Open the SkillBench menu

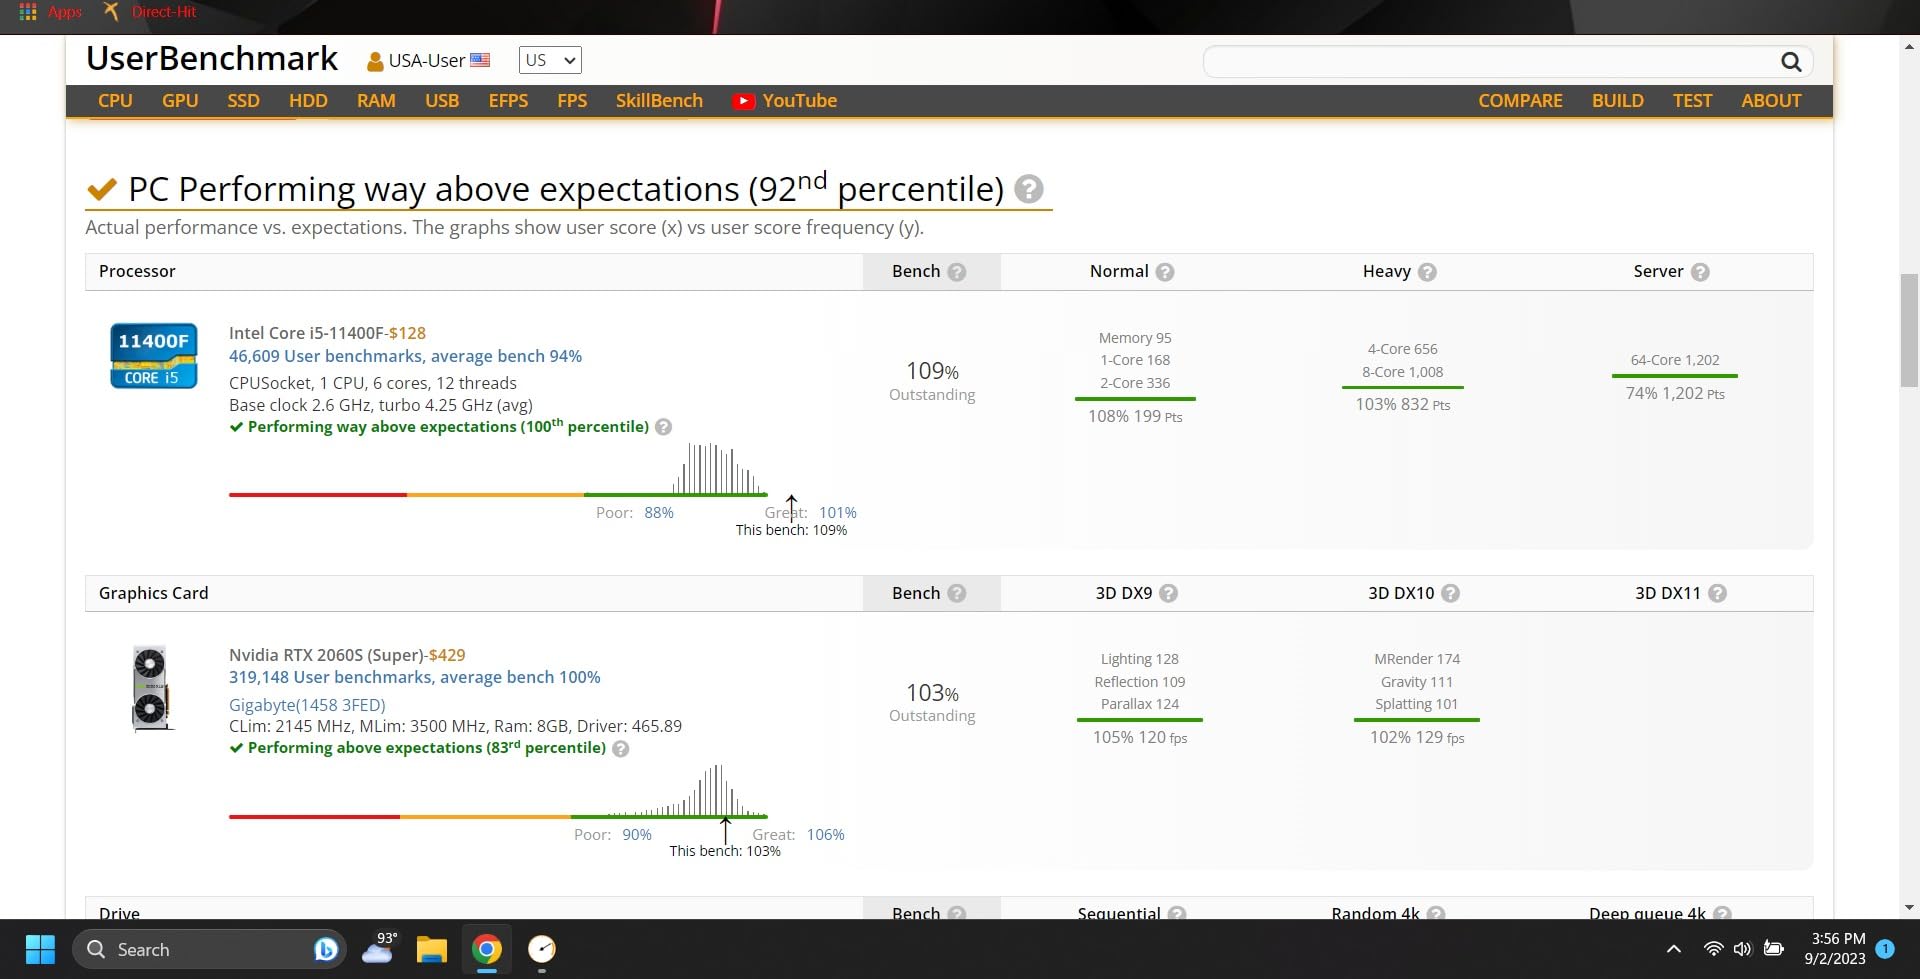tap(659, 101)
